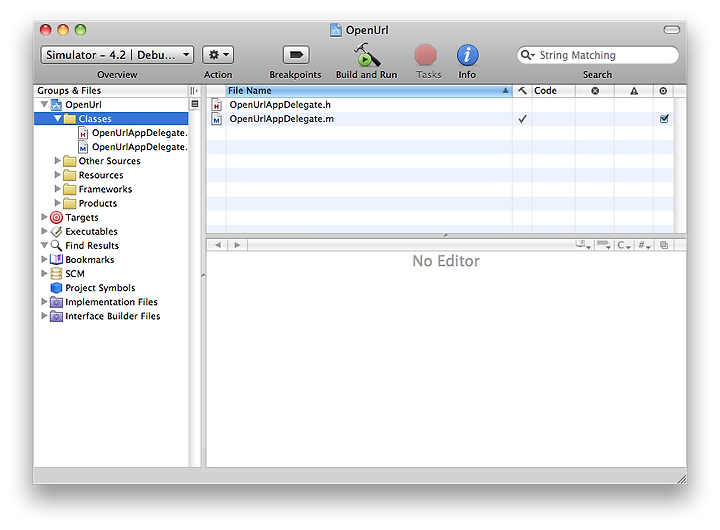720x530 pixels.
Task: Click the sidebar column split icon
Action: 194,90
